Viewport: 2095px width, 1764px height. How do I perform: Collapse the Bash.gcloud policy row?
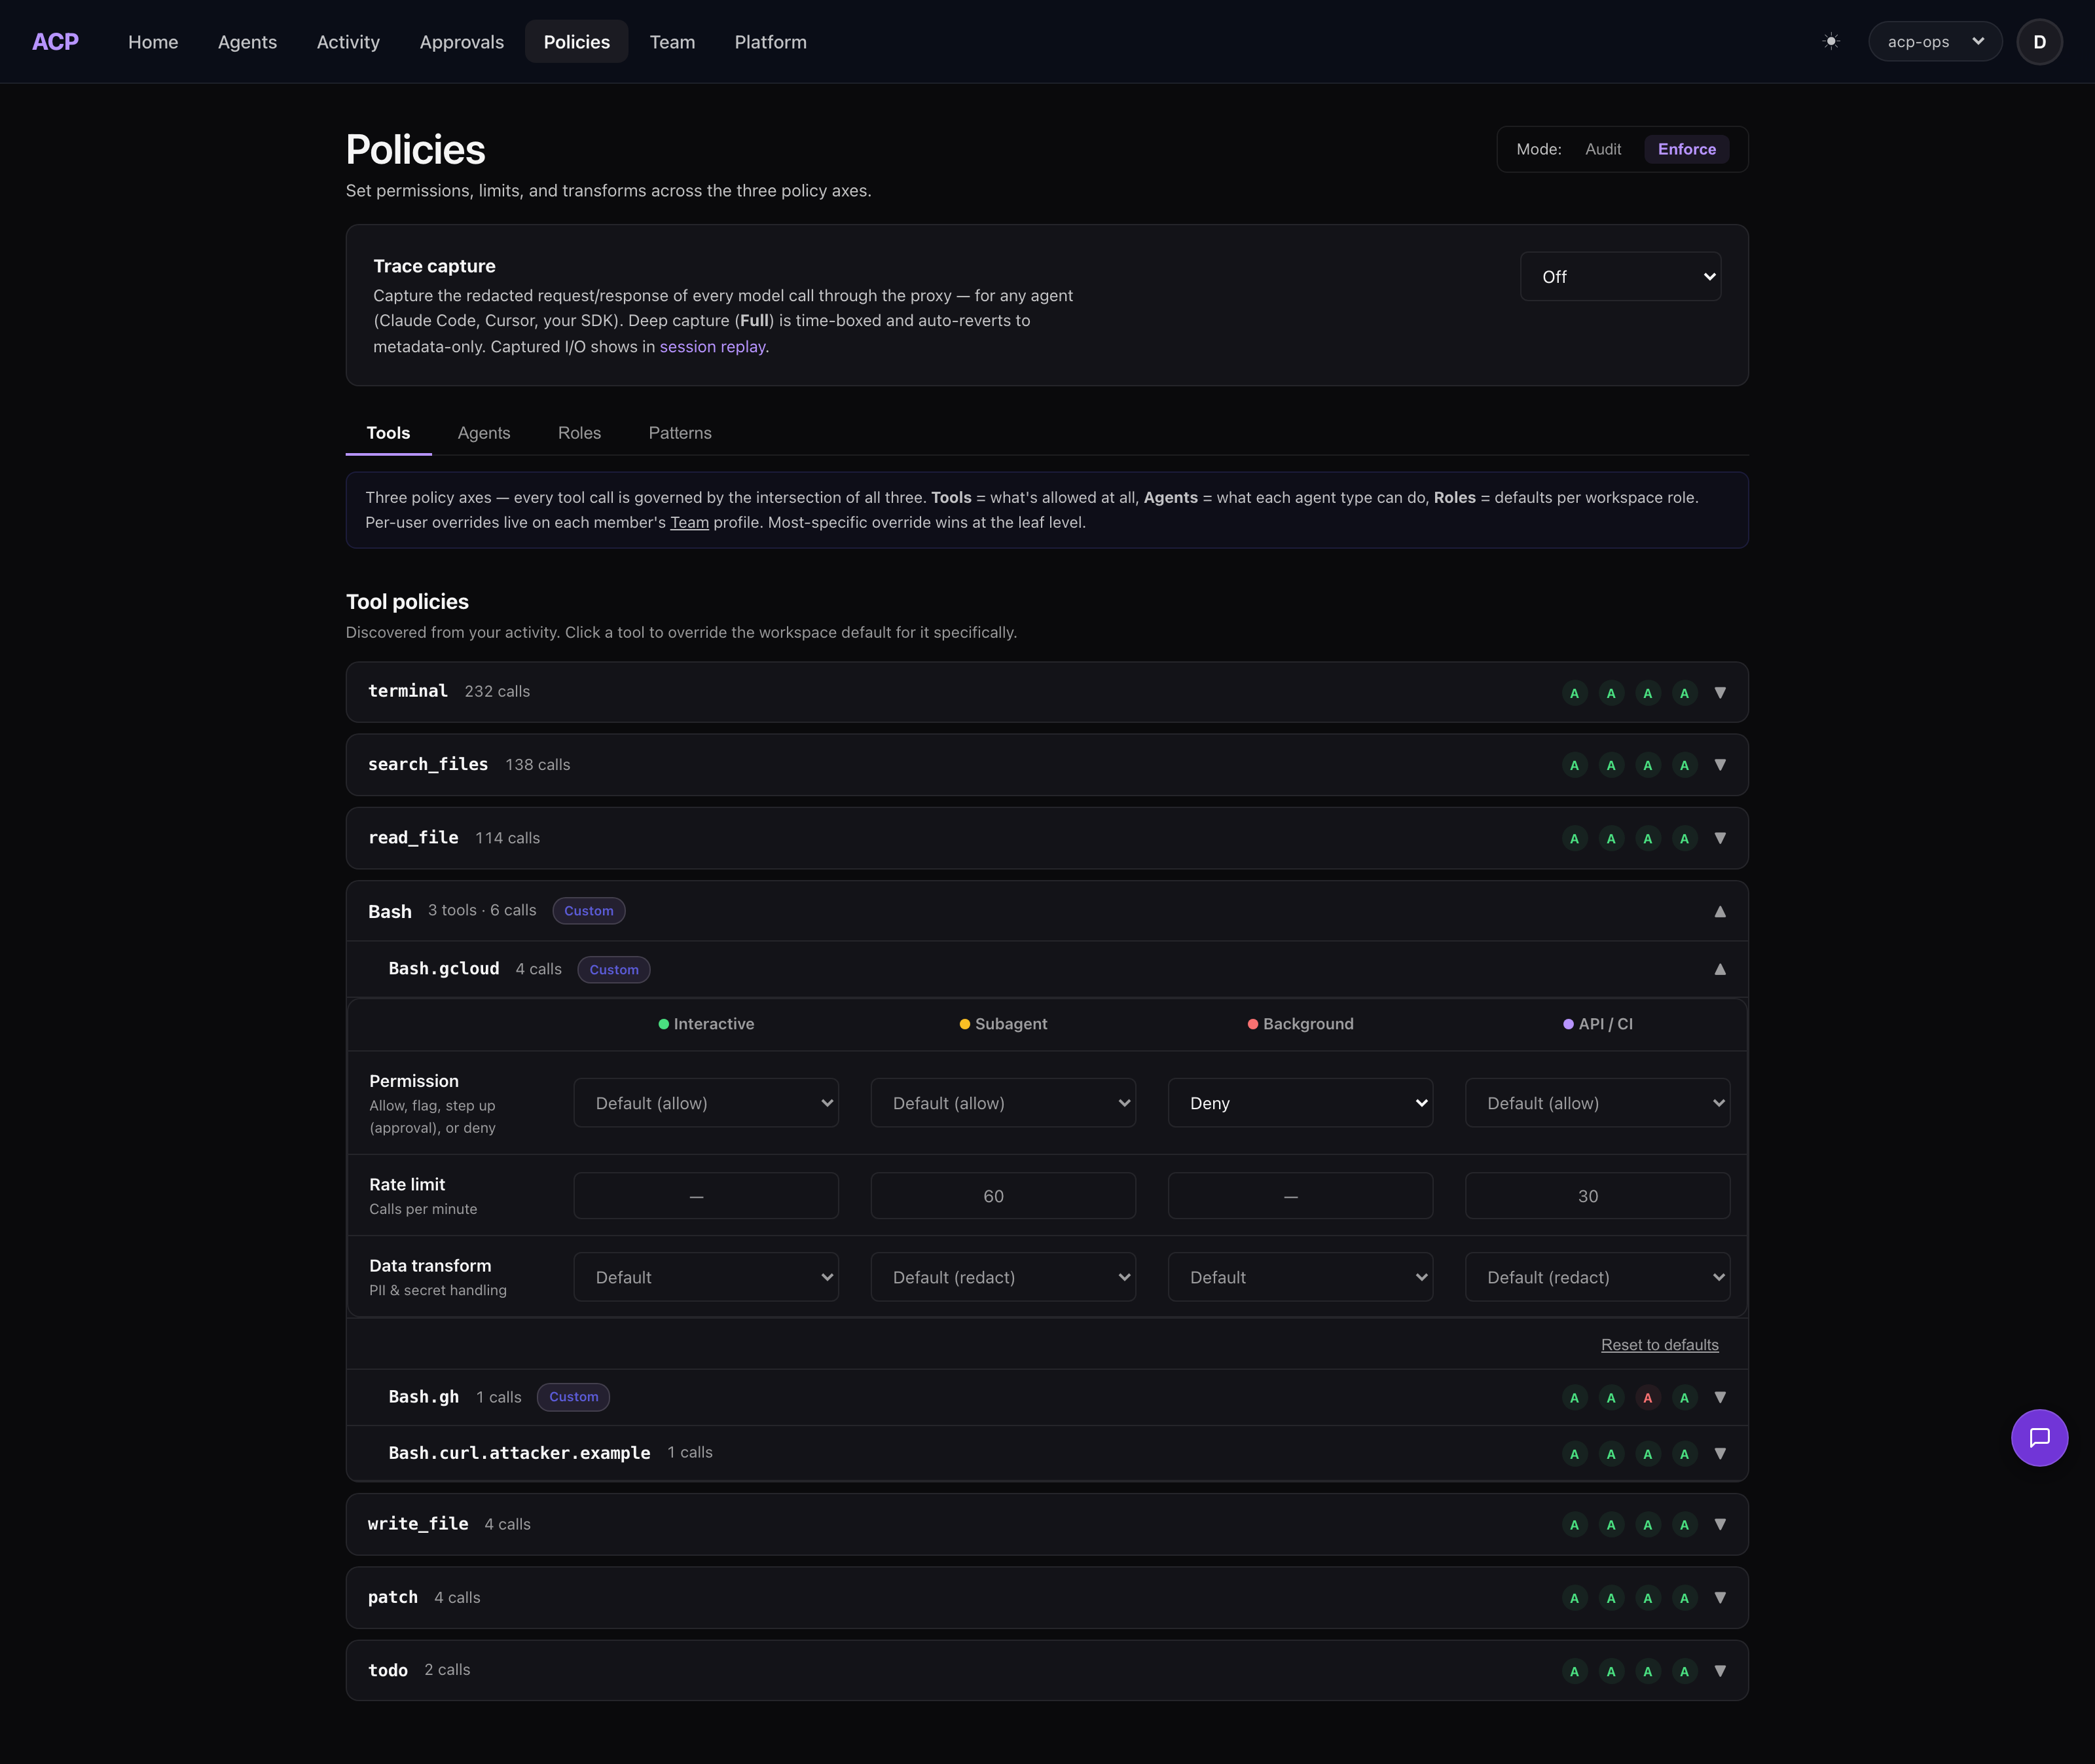point(1720,969)
